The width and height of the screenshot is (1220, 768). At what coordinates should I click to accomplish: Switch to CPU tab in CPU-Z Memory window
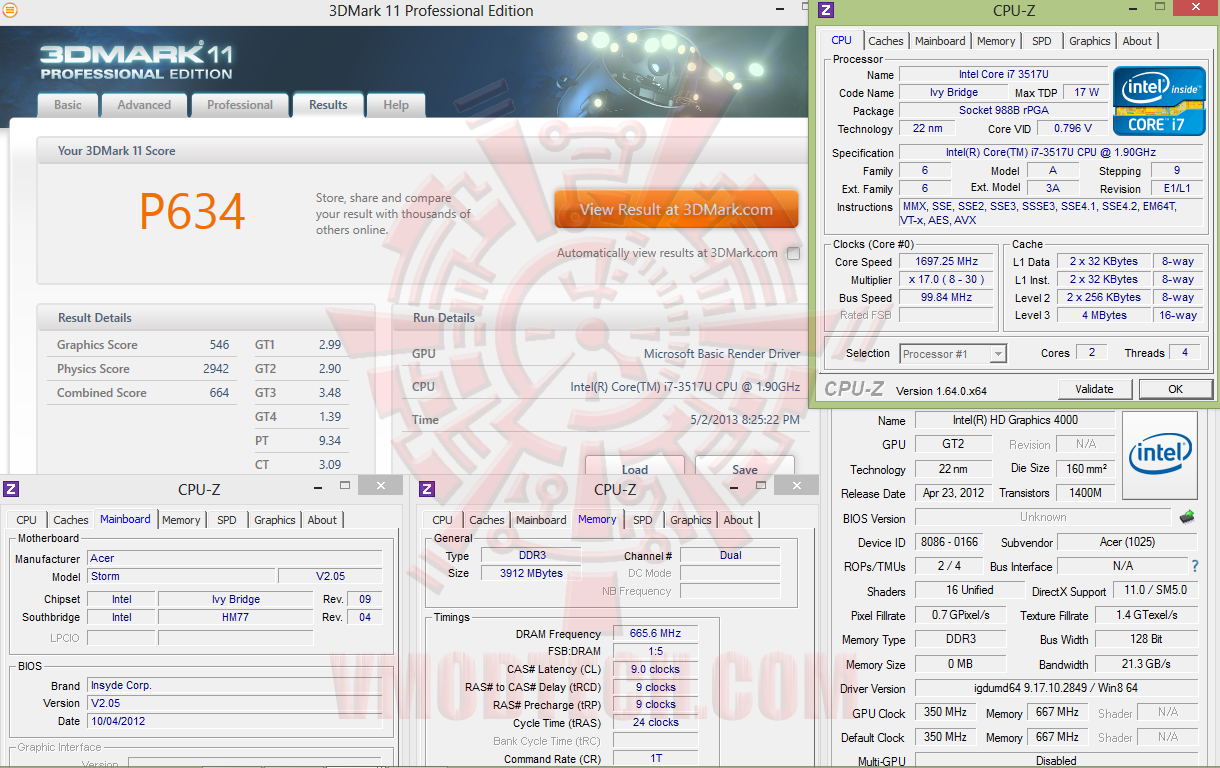[x=443, y=520]
